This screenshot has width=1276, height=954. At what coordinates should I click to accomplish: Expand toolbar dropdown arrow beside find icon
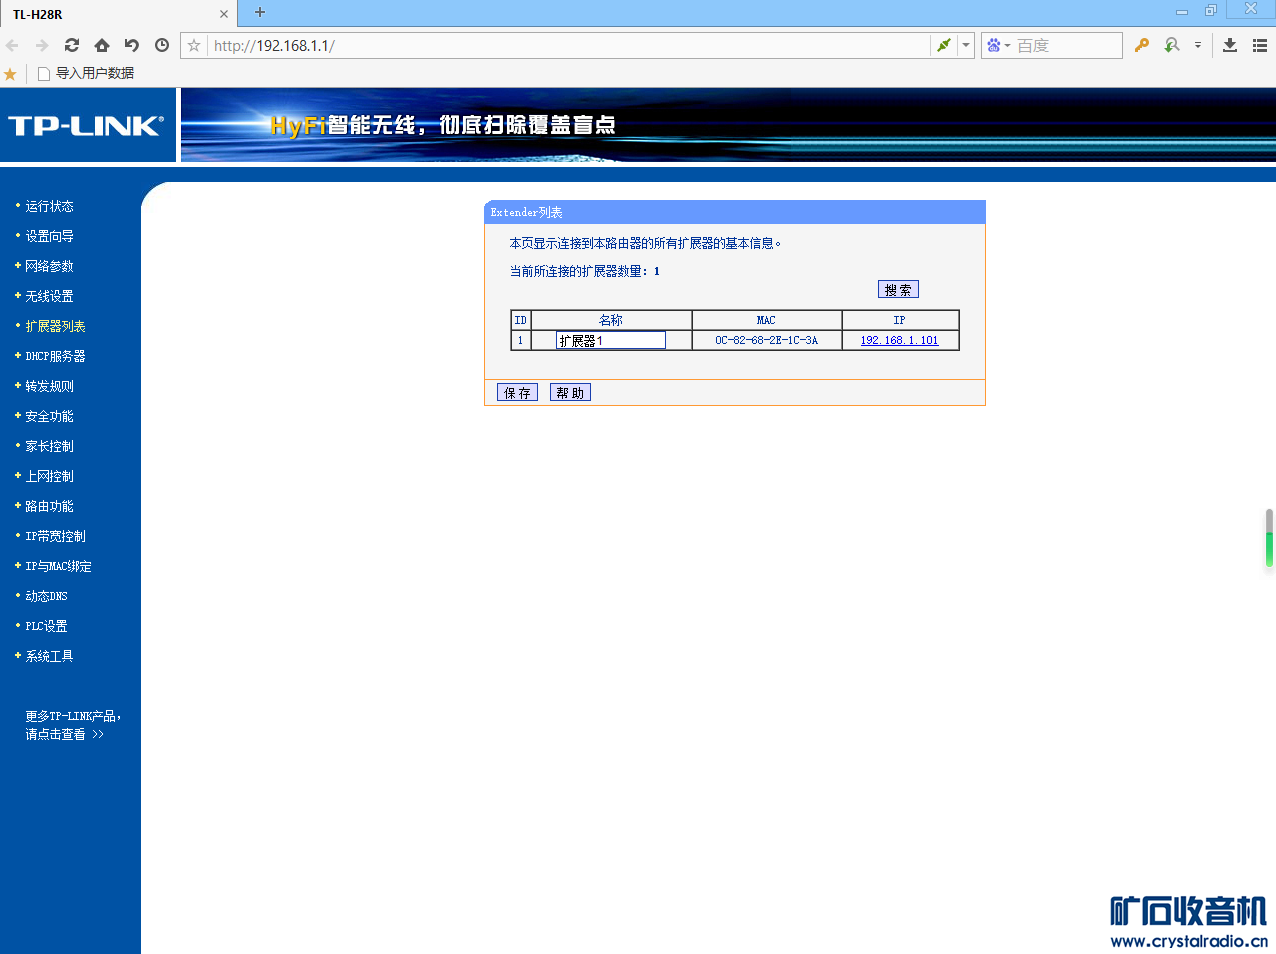coord(1197,45)
